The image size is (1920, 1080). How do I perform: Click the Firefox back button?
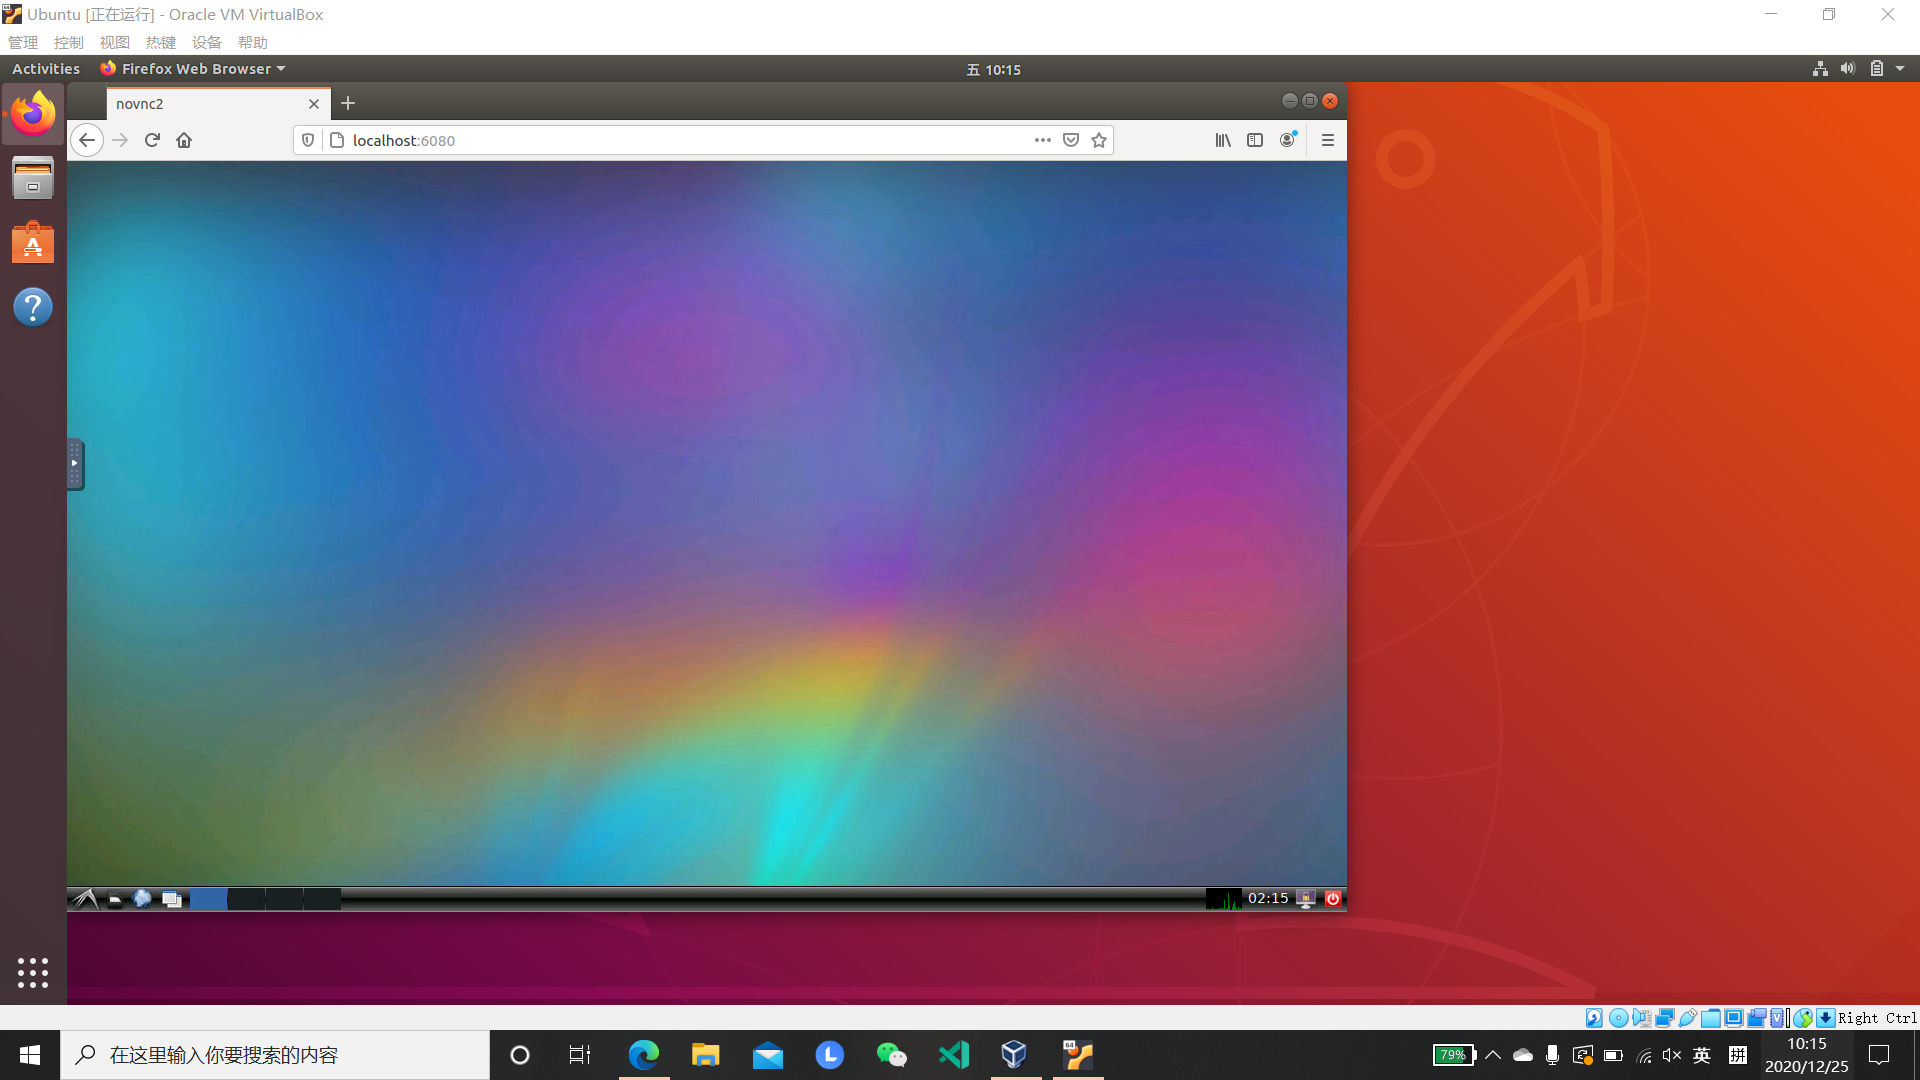pyautogui.click(x=87, y=140)
